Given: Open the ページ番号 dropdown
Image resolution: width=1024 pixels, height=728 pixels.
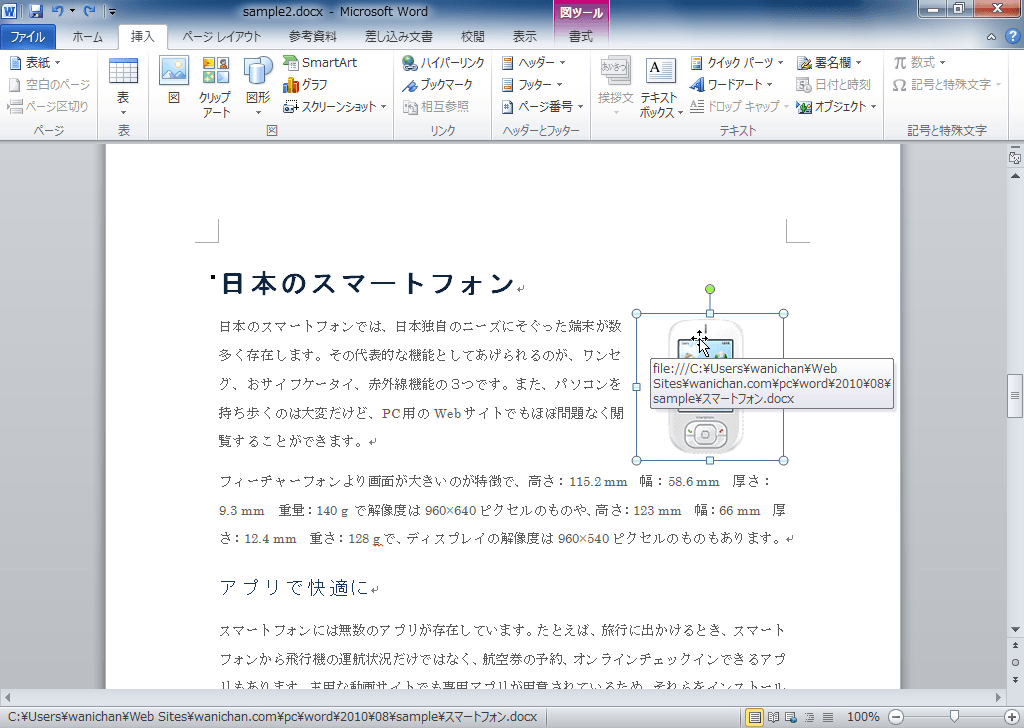Looking at the screenshot, I should pyautogui.click(x=542, y=106).
